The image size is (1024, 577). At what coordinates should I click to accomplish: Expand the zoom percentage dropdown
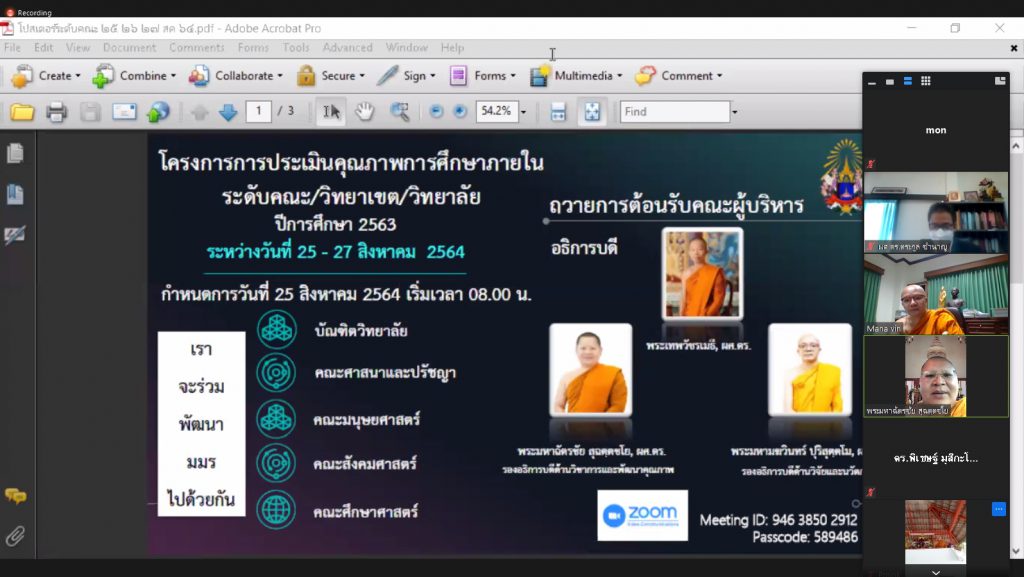click(x=523, y=112)
